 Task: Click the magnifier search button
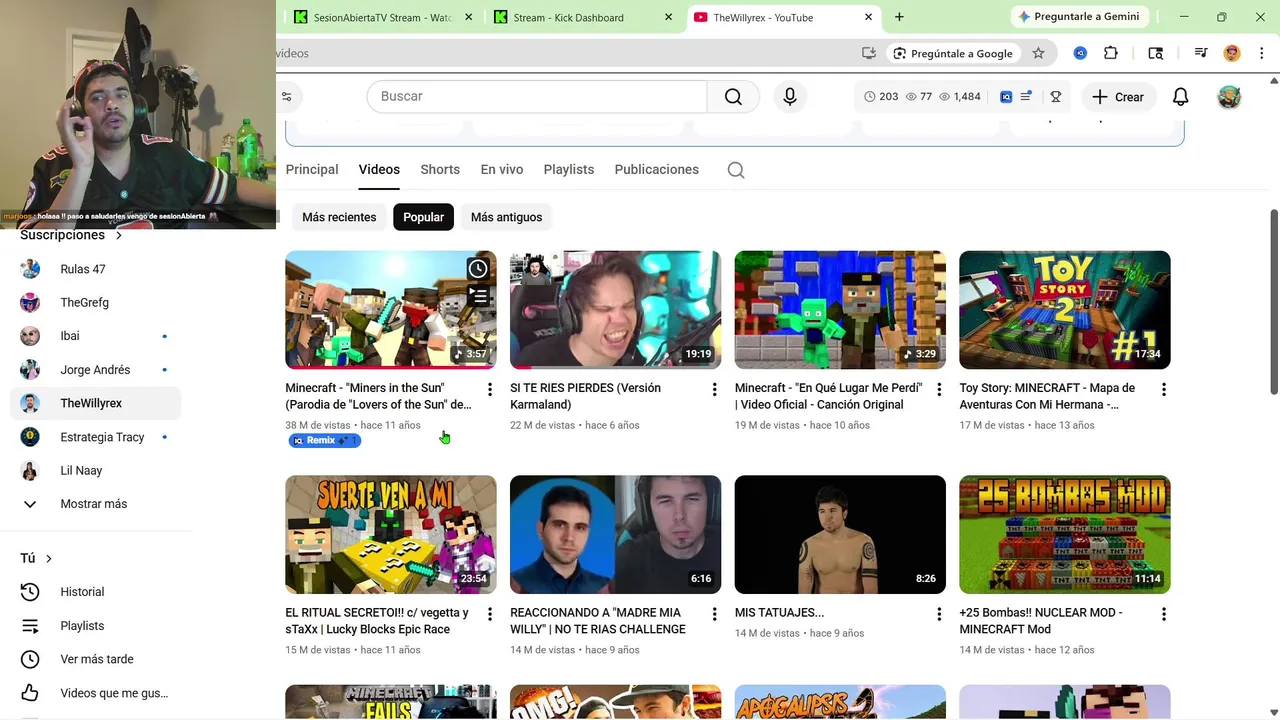[733, 97]
